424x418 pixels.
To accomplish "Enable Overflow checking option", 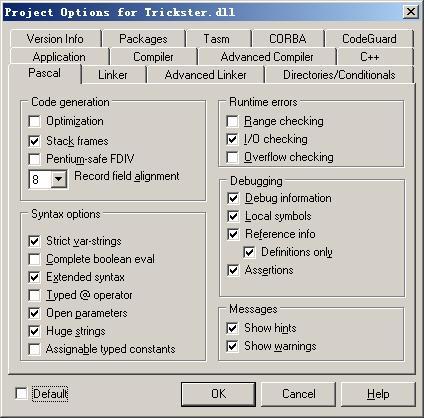I will pyautogui.click(x=232, y=157).
